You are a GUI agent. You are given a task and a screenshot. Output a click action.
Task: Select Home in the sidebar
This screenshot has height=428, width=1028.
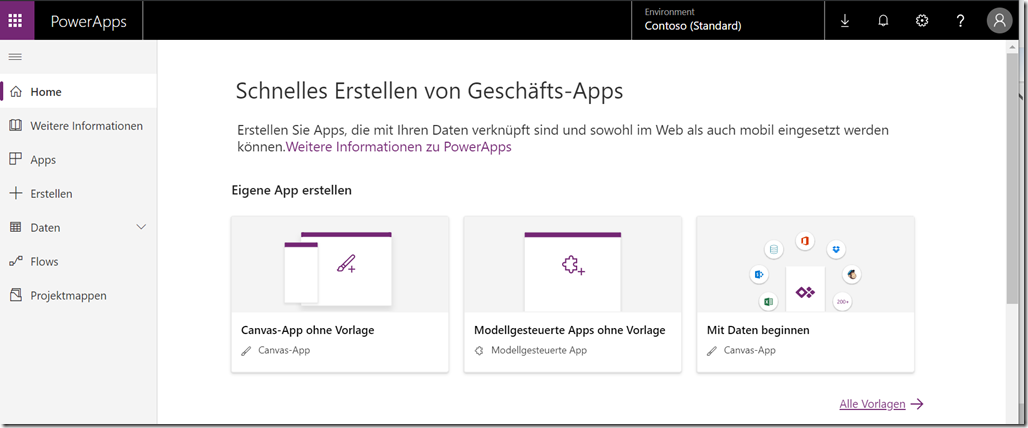coord(79,92)
